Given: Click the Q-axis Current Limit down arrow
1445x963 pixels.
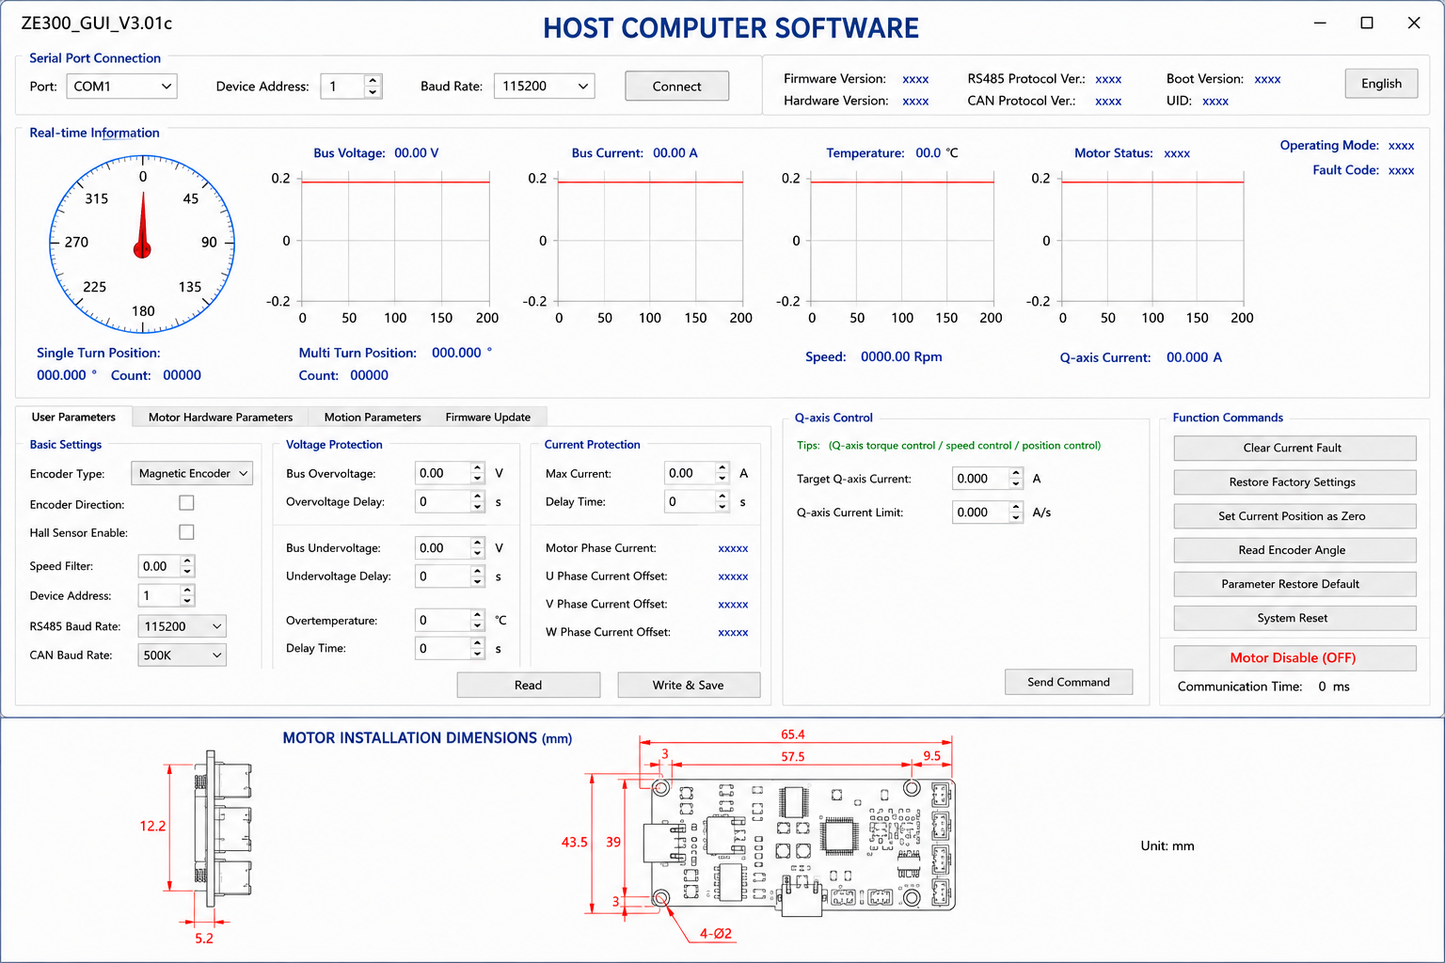Looking at the screenshot, I should (1016, 518).
